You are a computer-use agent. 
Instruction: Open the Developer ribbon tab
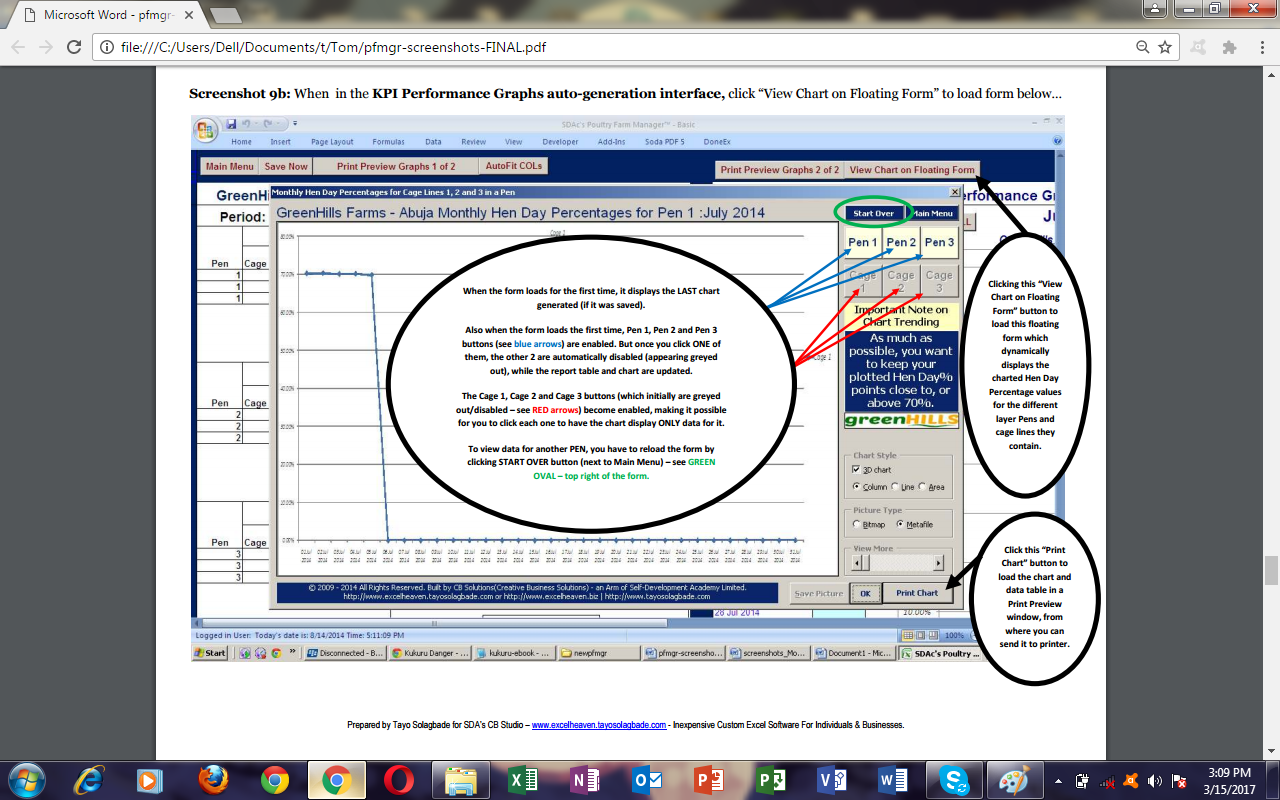click(560, 142)
